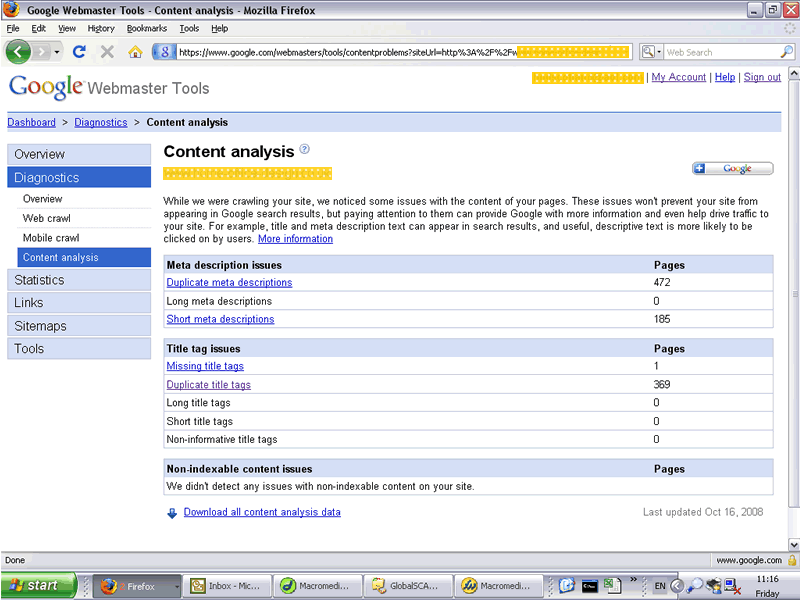
Task: Go to Diagnostics breadcrumb link
Action: coord(101,122)
